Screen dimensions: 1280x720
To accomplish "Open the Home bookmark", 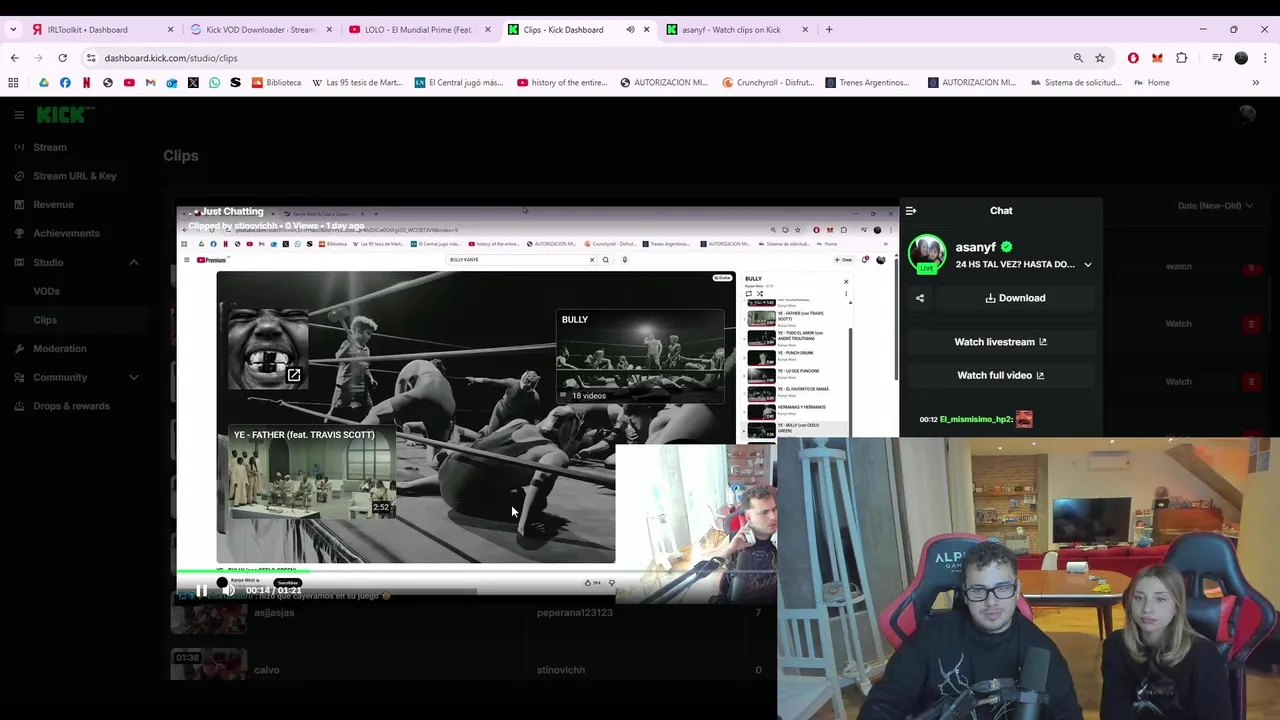I will click(1152, 83).
